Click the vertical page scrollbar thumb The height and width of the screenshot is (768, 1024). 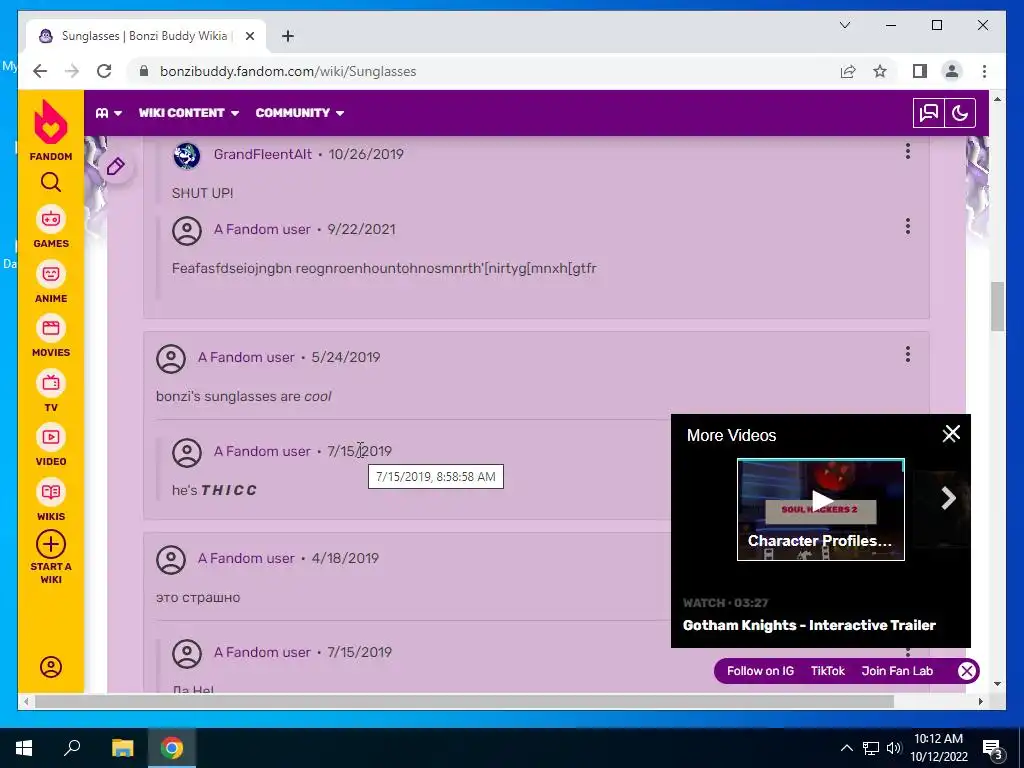pos(997,307)
